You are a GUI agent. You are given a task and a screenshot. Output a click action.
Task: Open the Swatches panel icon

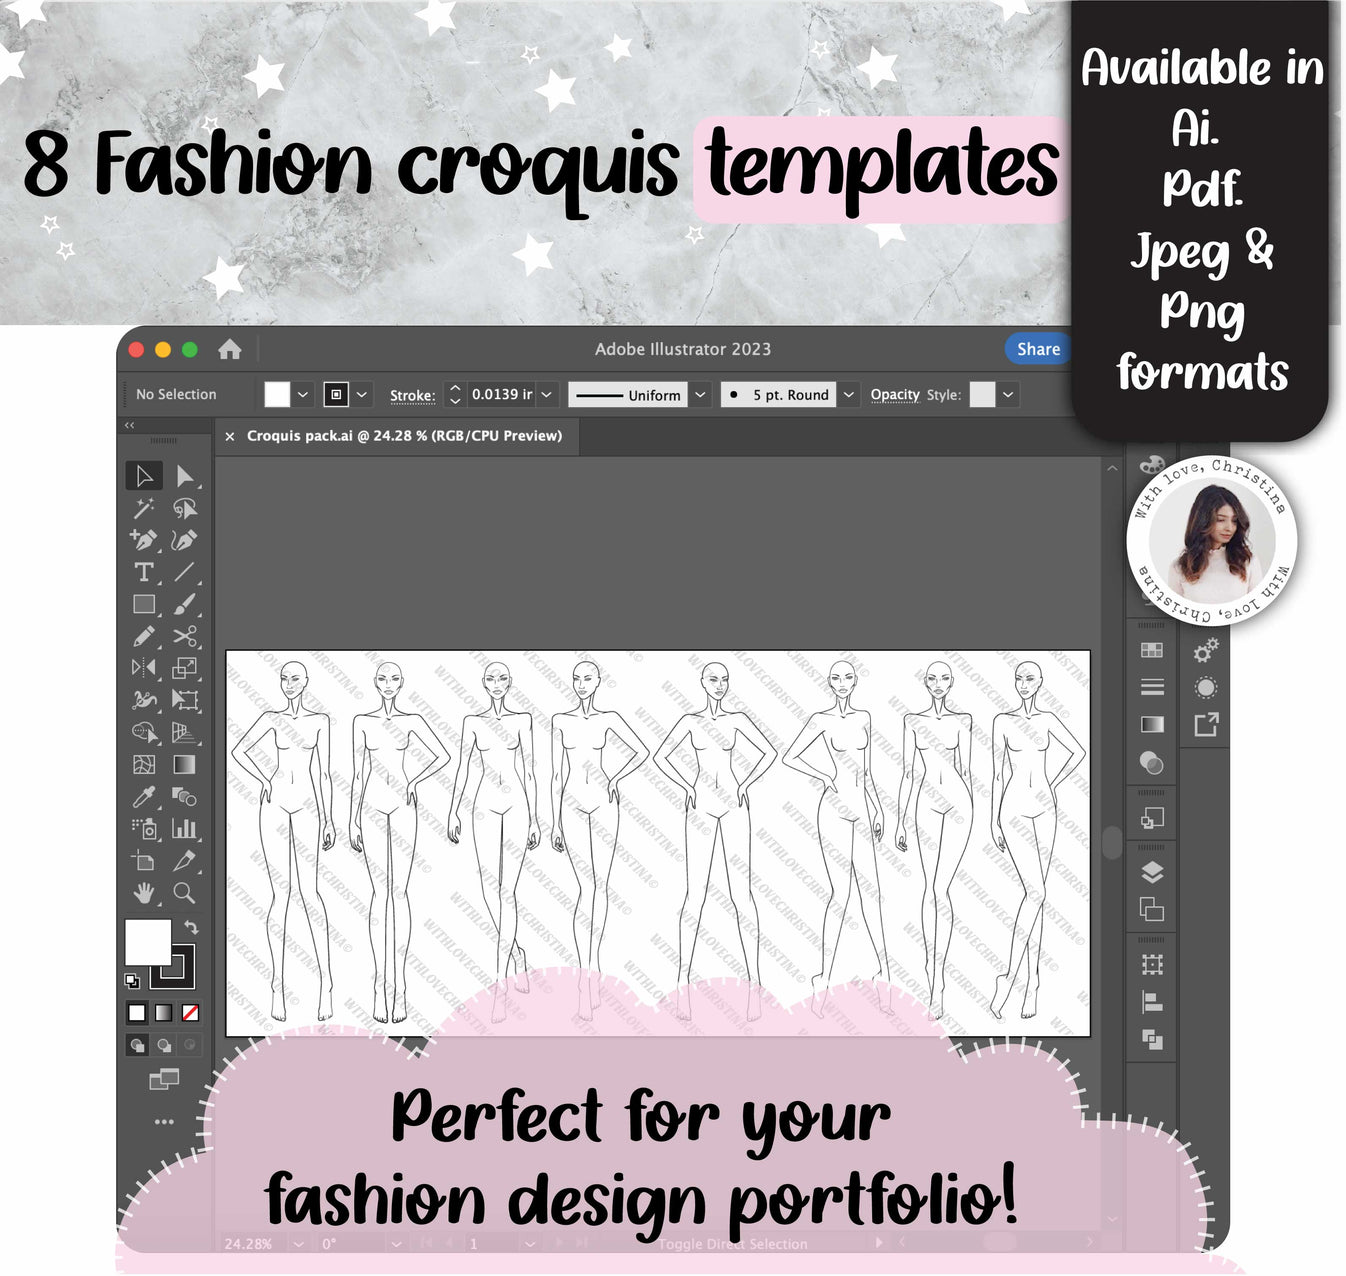[x=1150, y=651]
